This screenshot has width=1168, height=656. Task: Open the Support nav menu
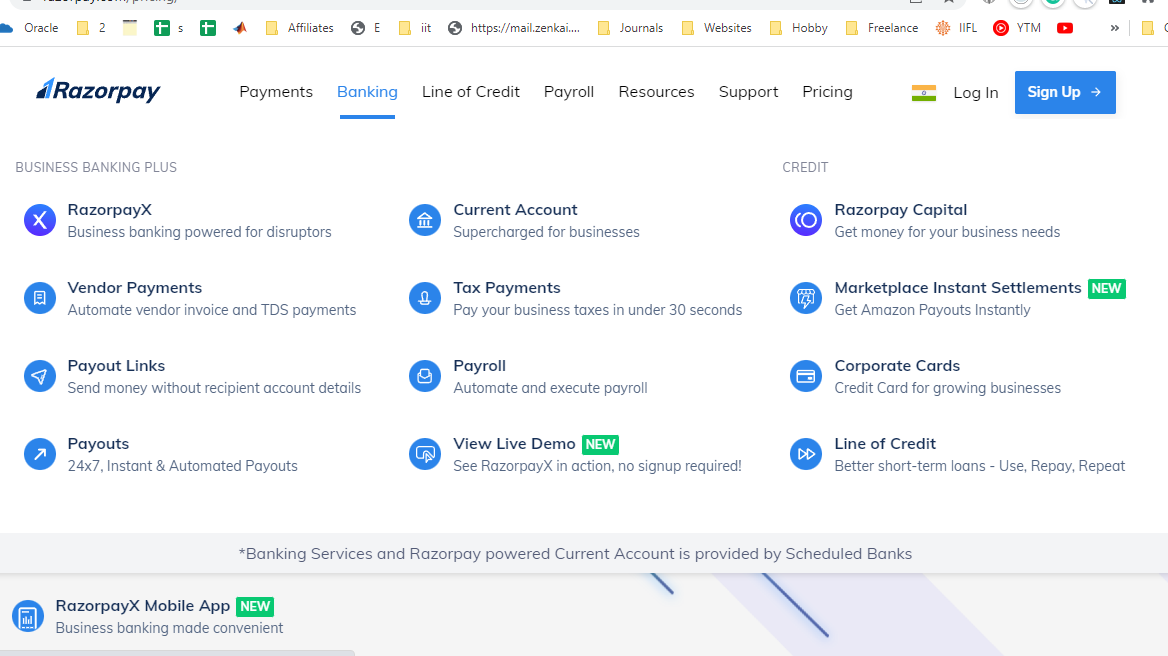pyautogui.click(x=749, y=92)
